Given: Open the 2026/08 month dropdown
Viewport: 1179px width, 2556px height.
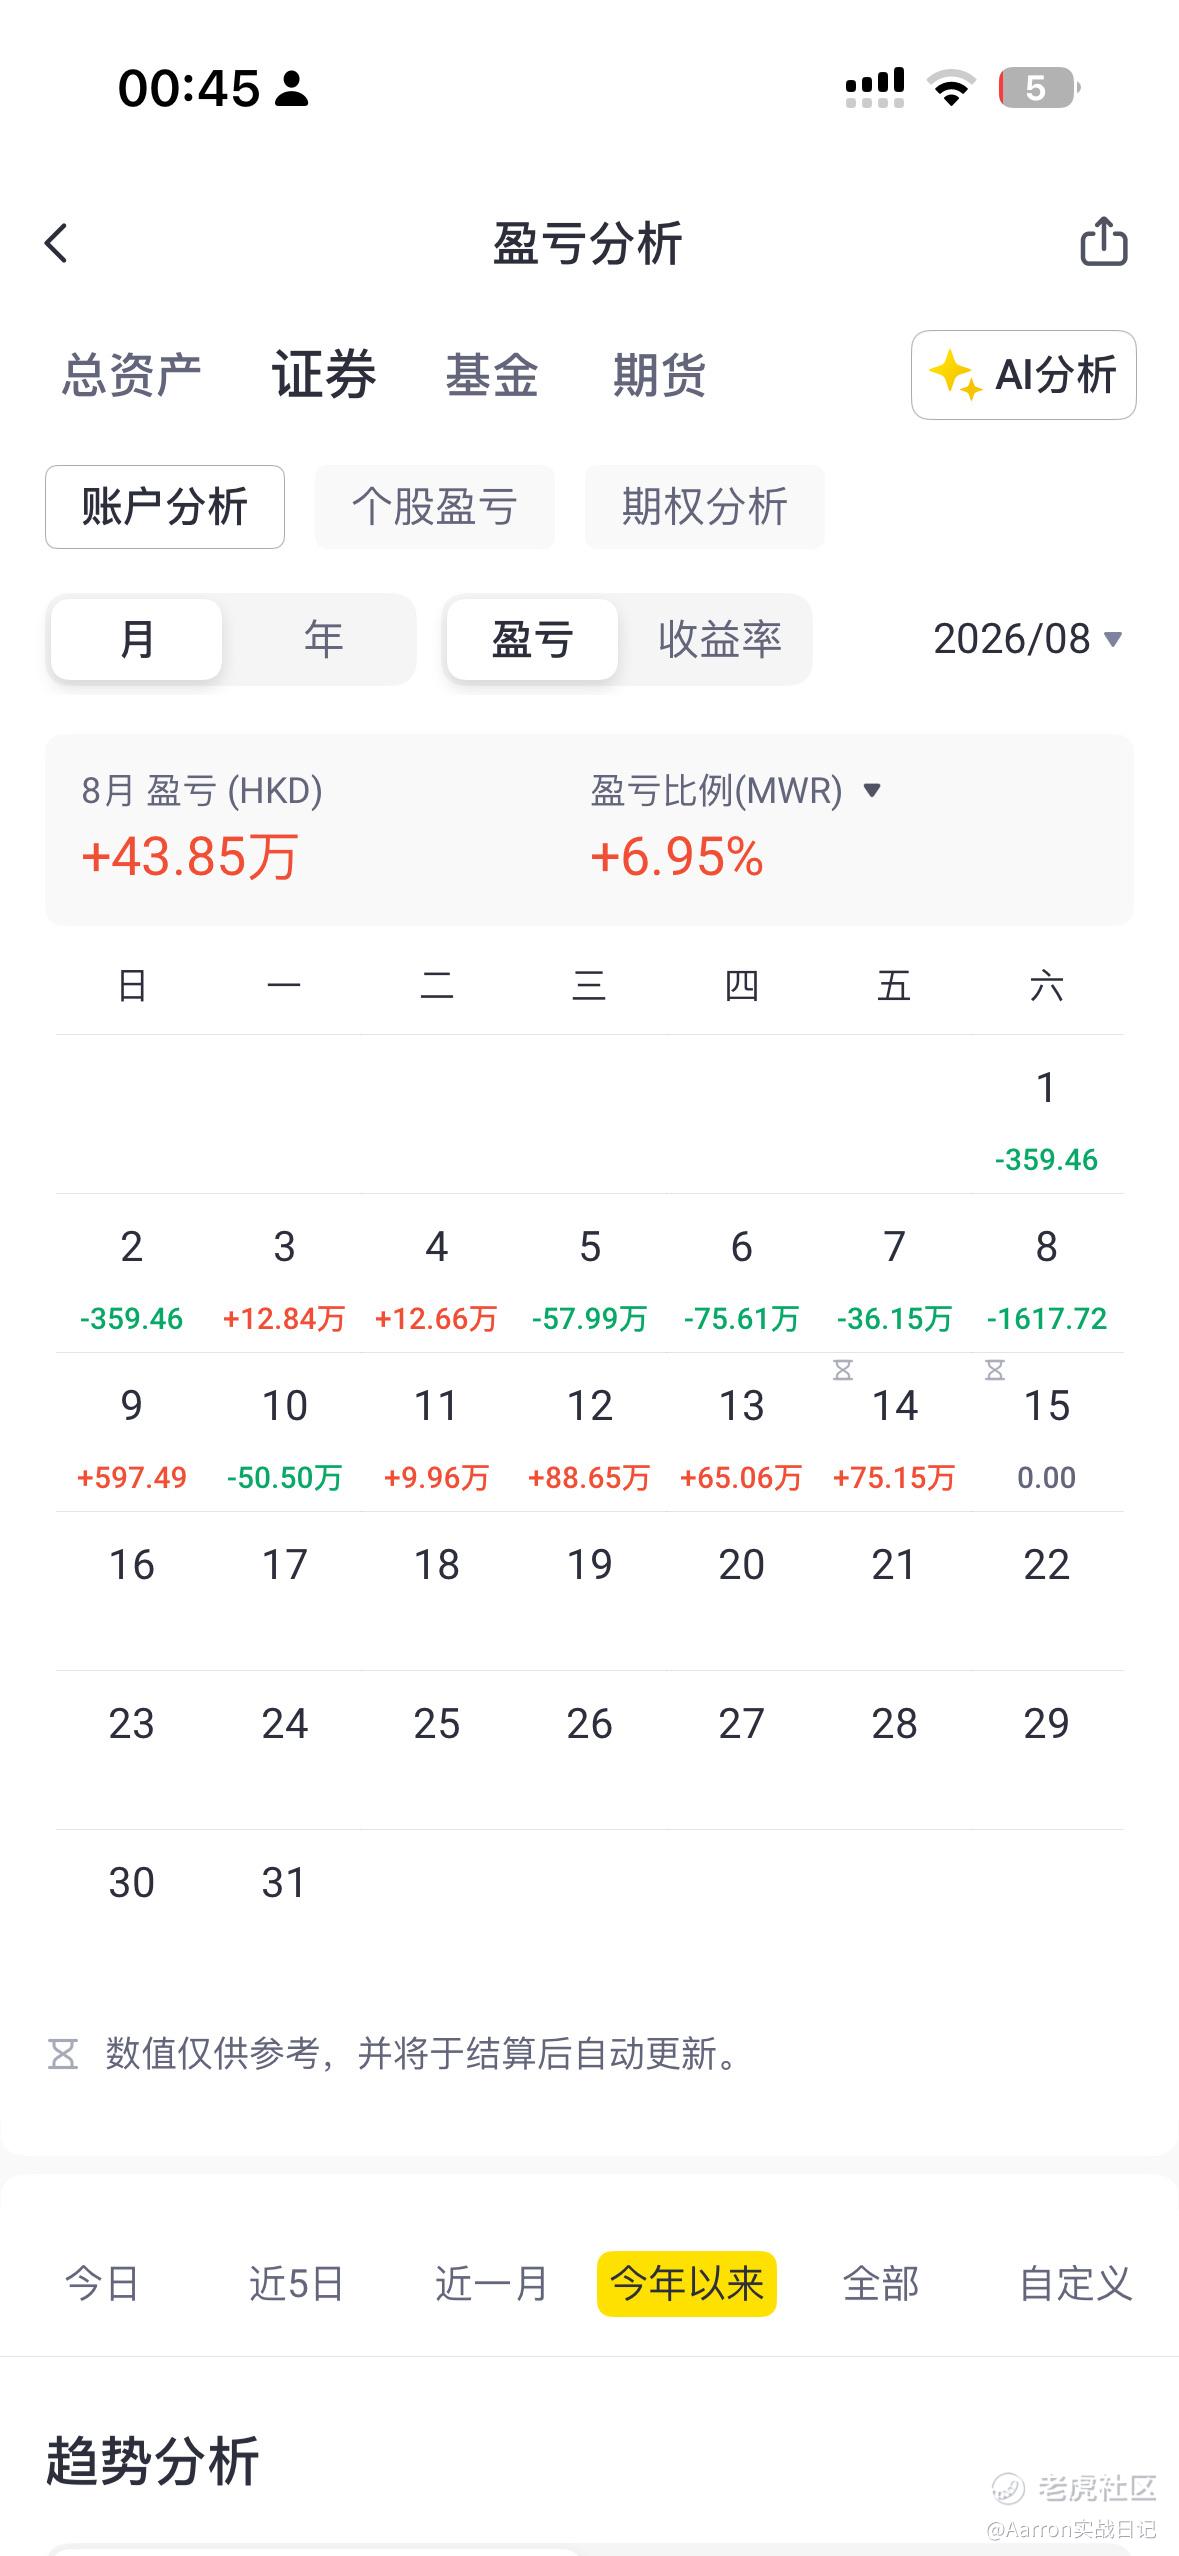Looking at the screenshot, I should click(x=1028, y=639).
